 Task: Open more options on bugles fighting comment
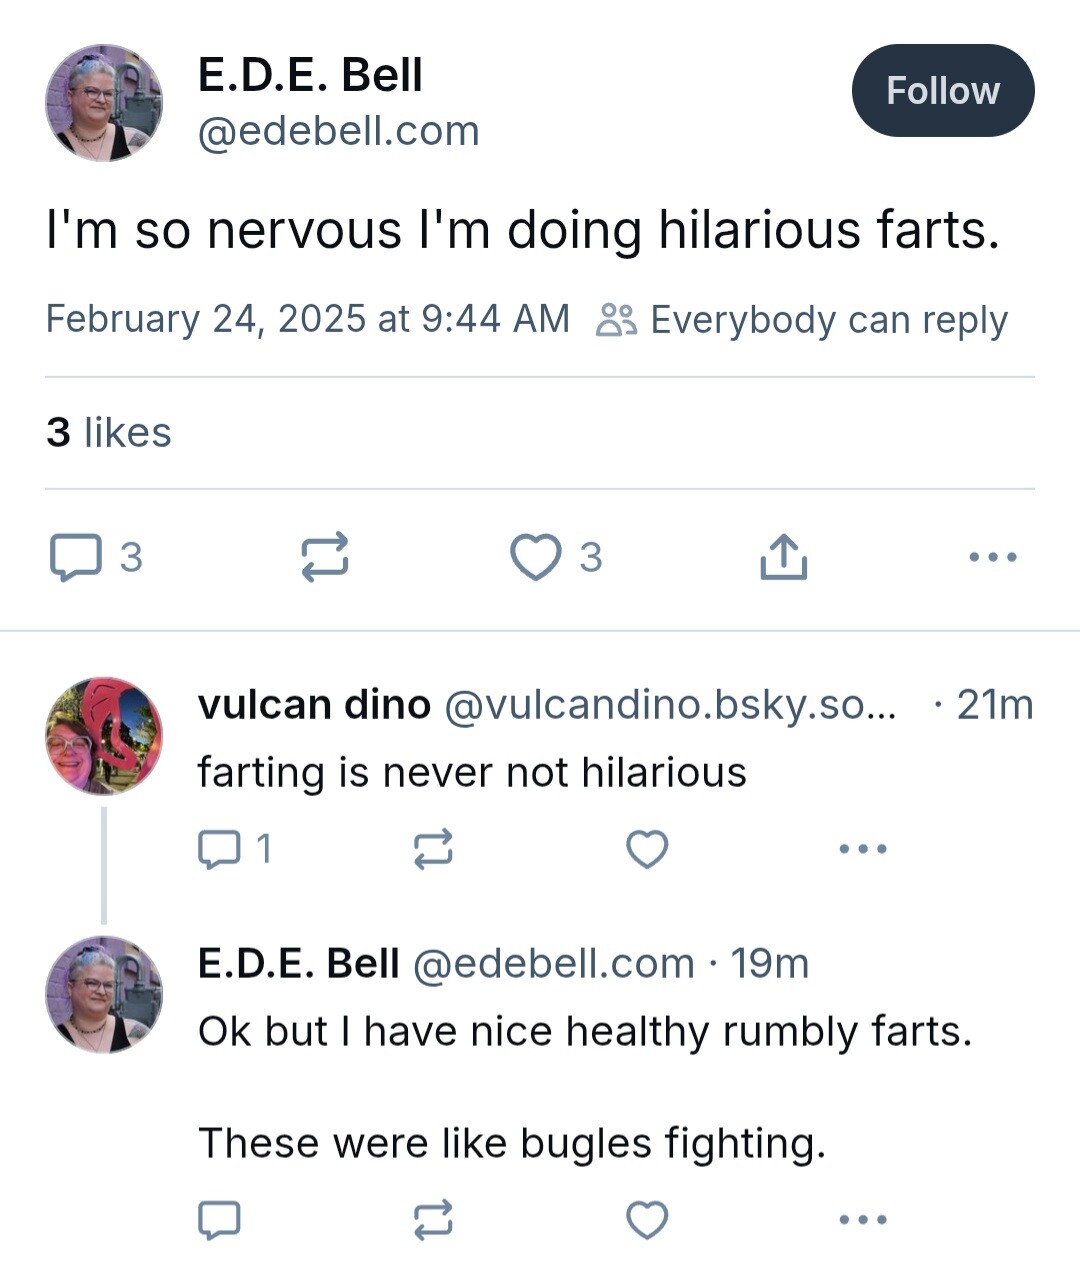click(x=863, y=1220)
